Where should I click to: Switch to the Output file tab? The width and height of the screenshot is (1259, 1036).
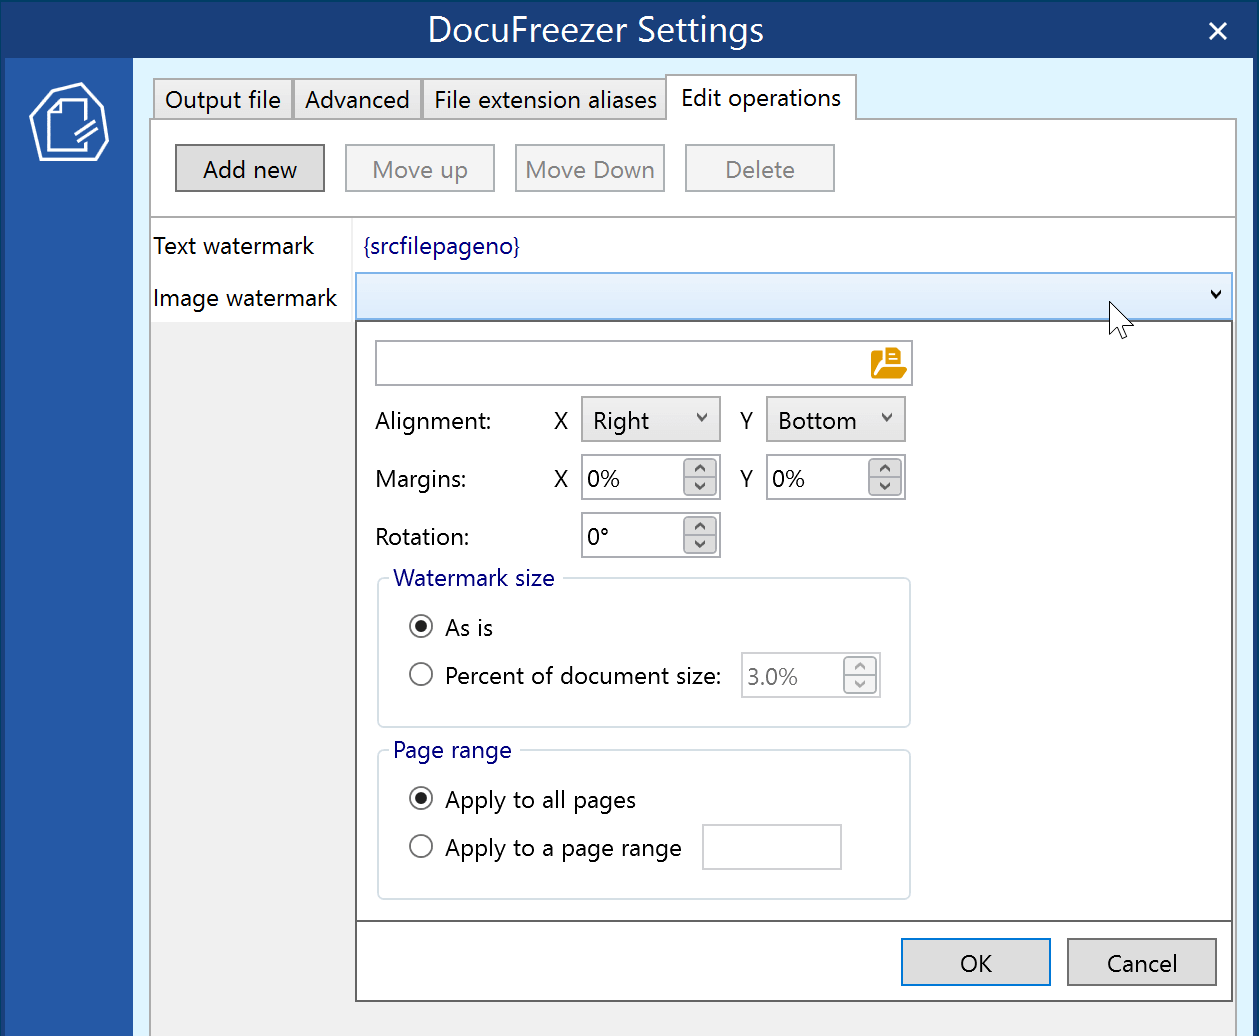[223, 100]
